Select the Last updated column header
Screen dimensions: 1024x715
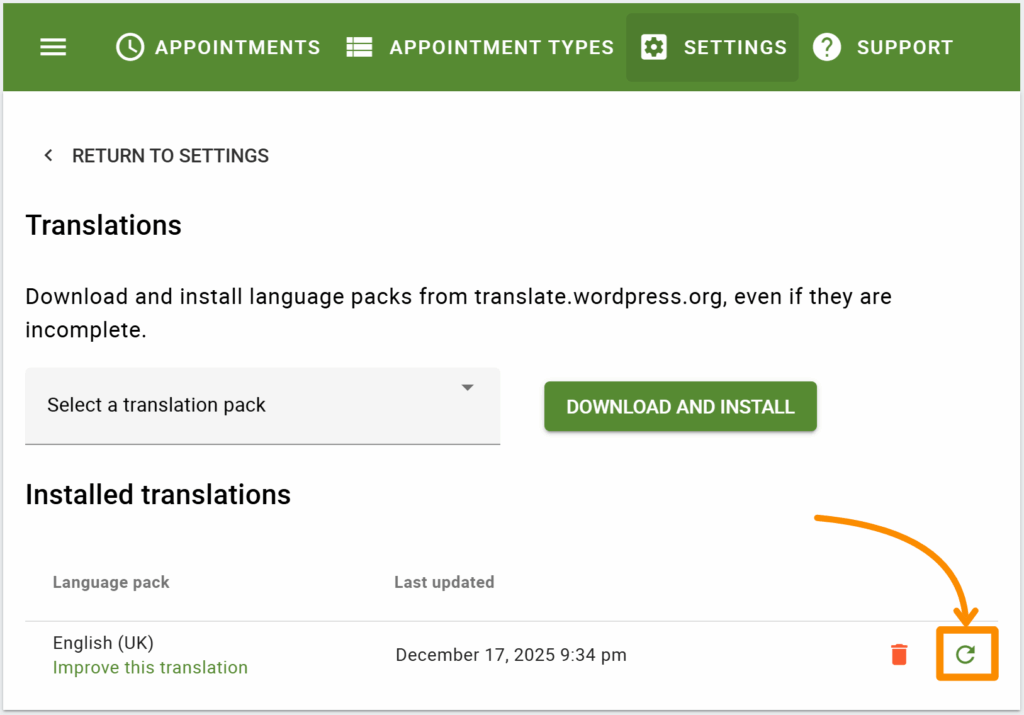tap(444, 581)
